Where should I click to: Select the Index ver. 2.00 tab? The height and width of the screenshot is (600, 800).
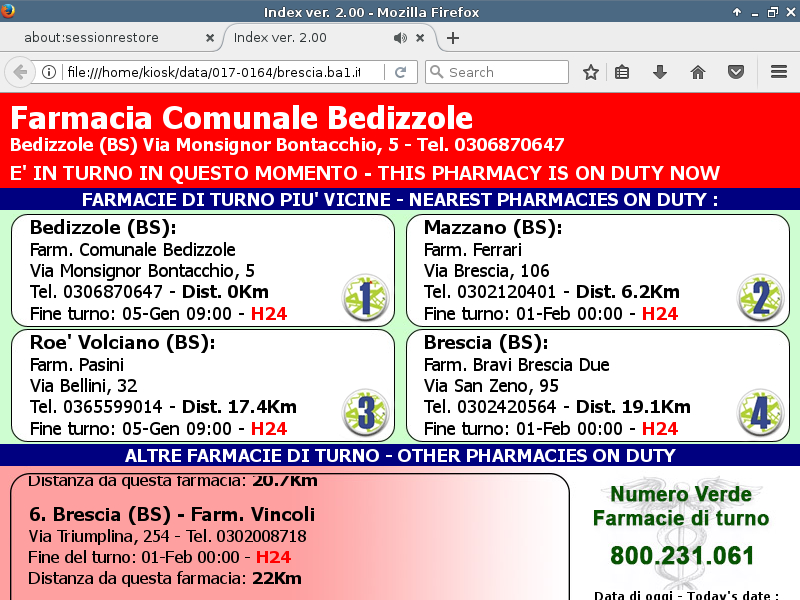[x=300, y=38]
